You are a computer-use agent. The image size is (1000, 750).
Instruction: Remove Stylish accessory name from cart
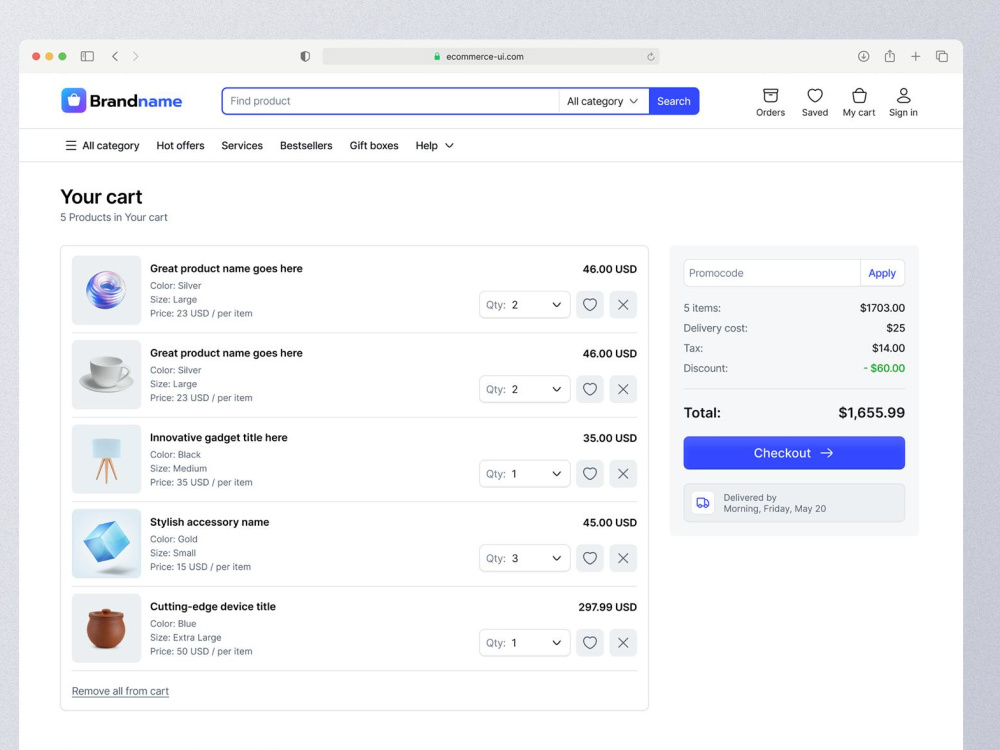[x=623, y=558]
